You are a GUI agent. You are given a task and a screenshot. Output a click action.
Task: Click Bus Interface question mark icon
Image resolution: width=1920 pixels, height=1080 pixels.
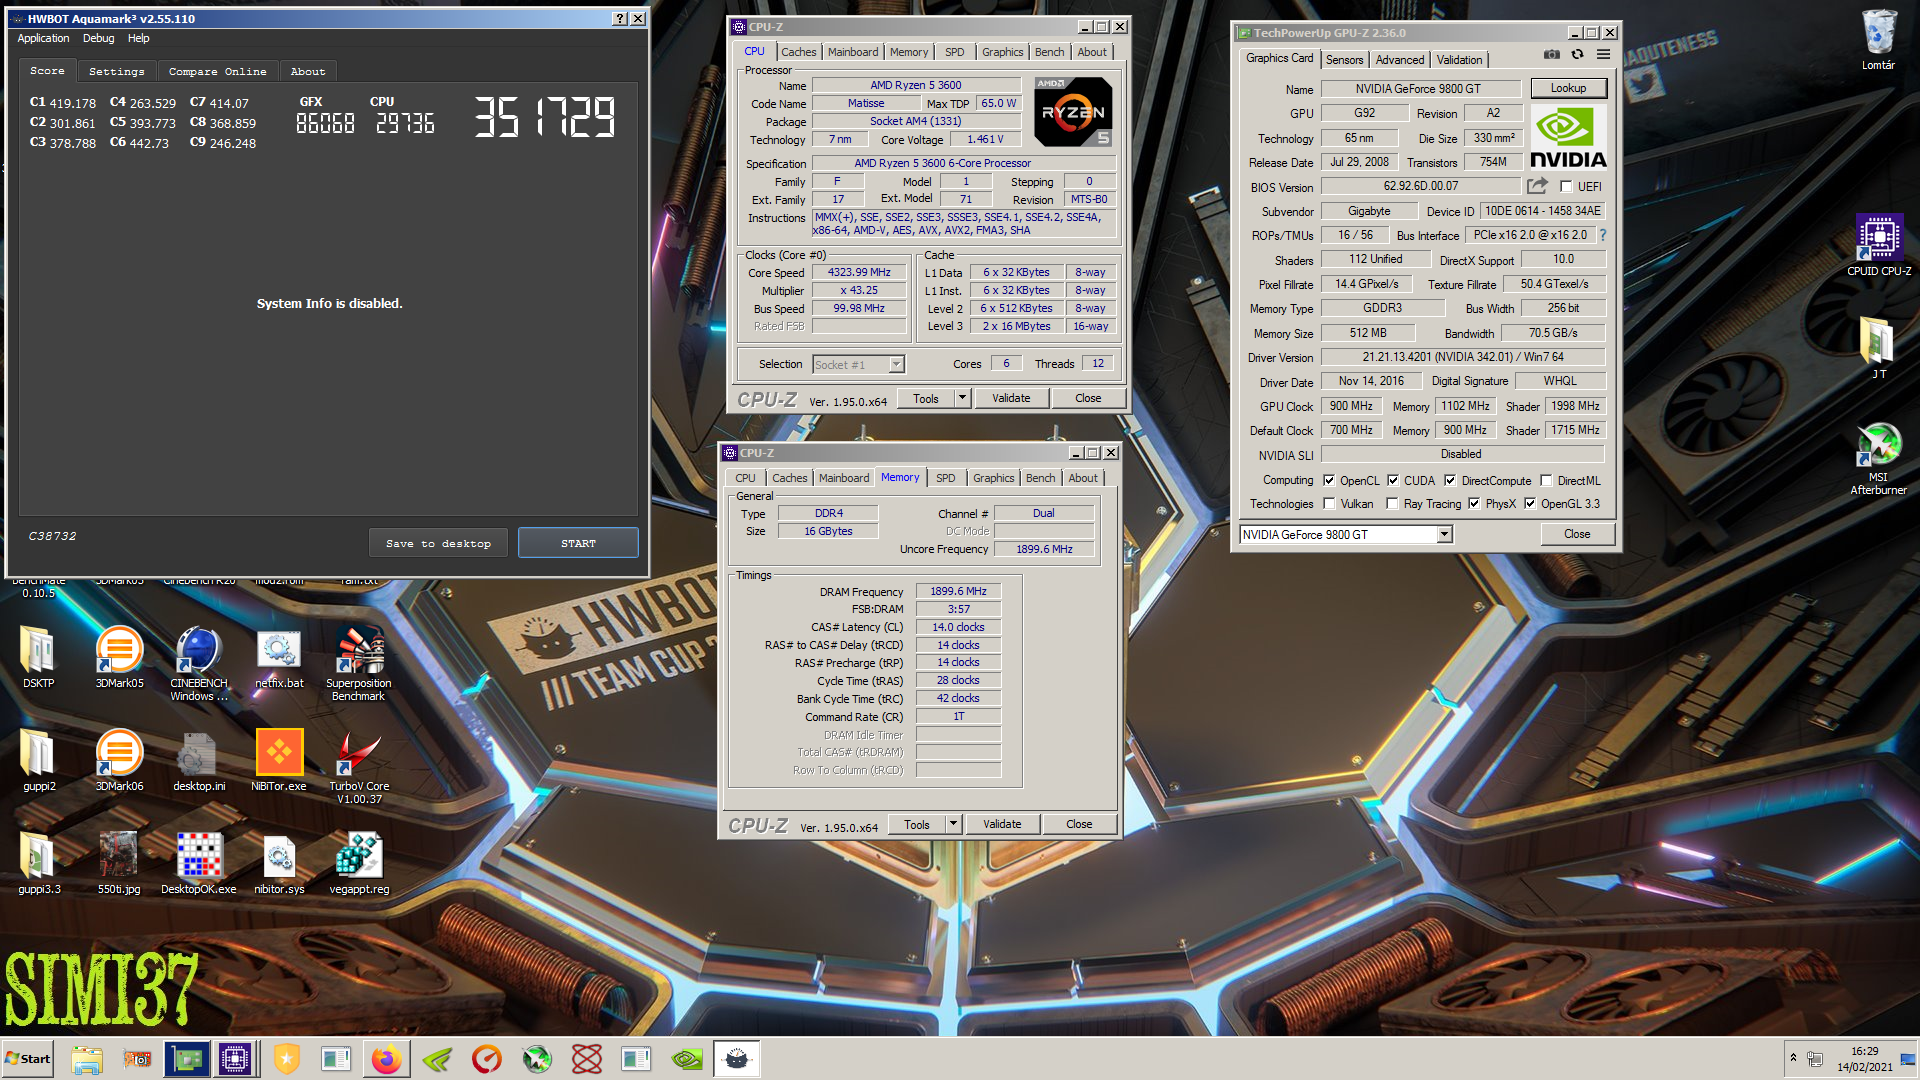(x=1602, y=235)
